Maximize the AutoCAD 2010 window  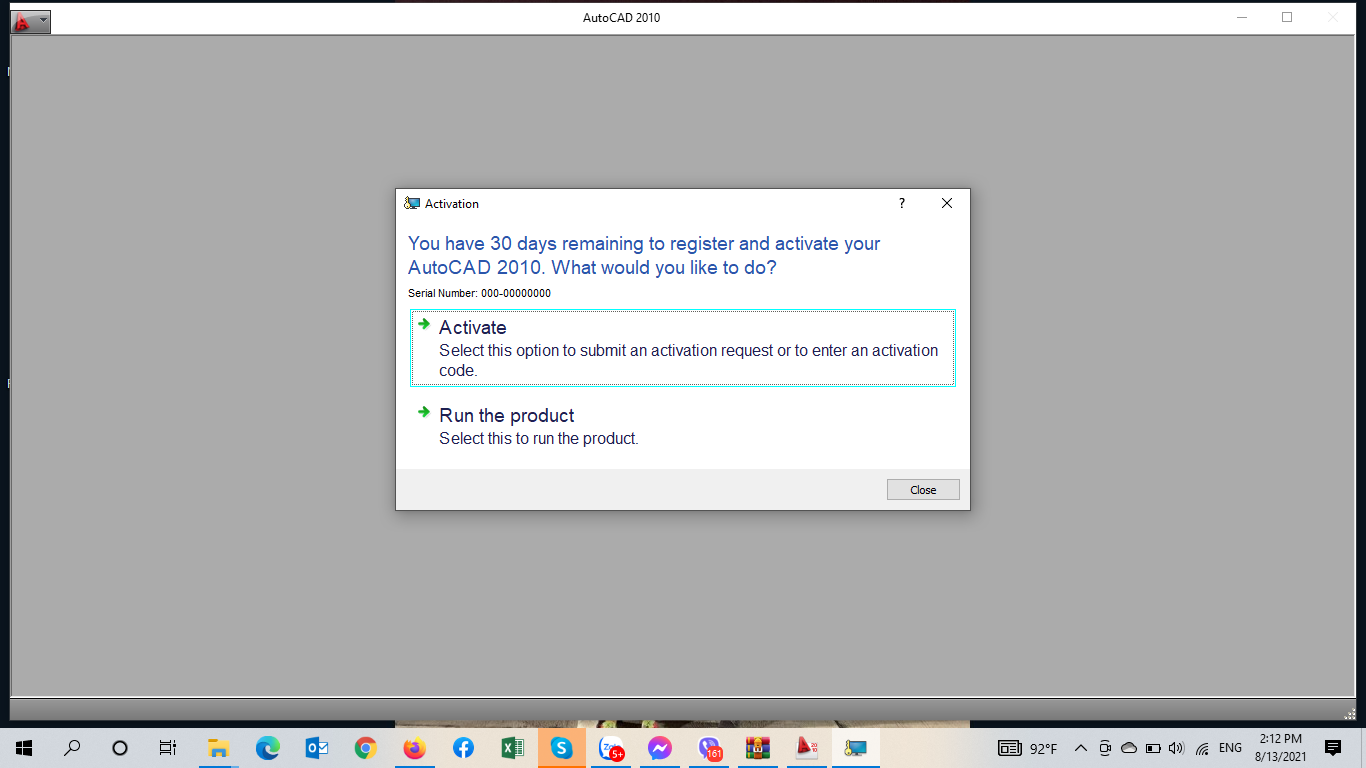[1287, 17]
